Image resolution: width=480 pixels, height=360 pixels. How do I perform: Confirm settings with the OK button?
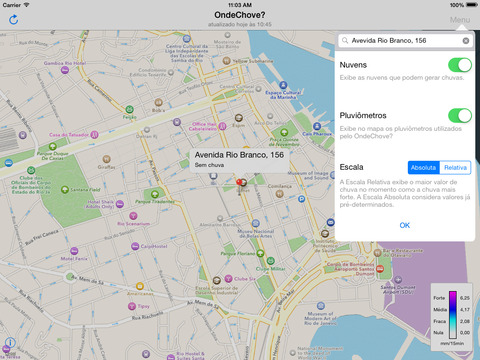pos(405,225)
